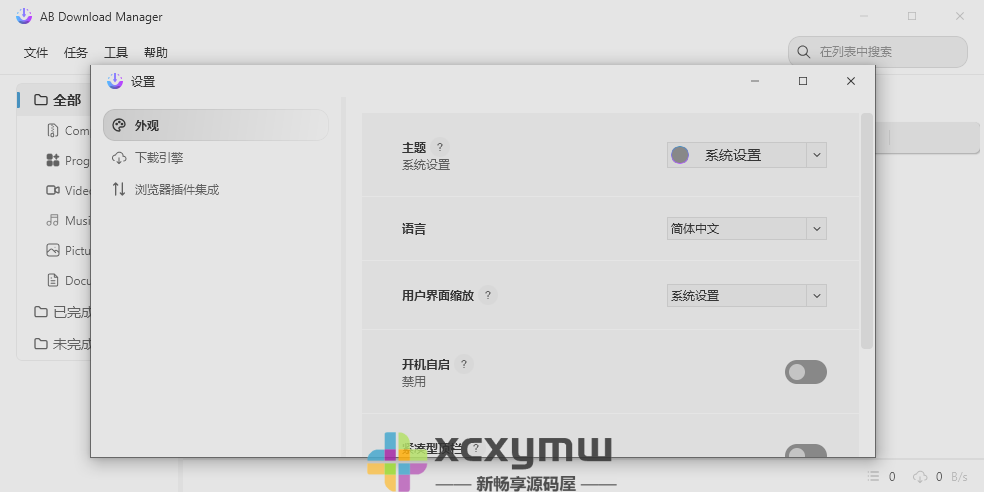Select the Programs category in main sidebar
Viewport: 984px width, 492px height.
pos(68,161)
